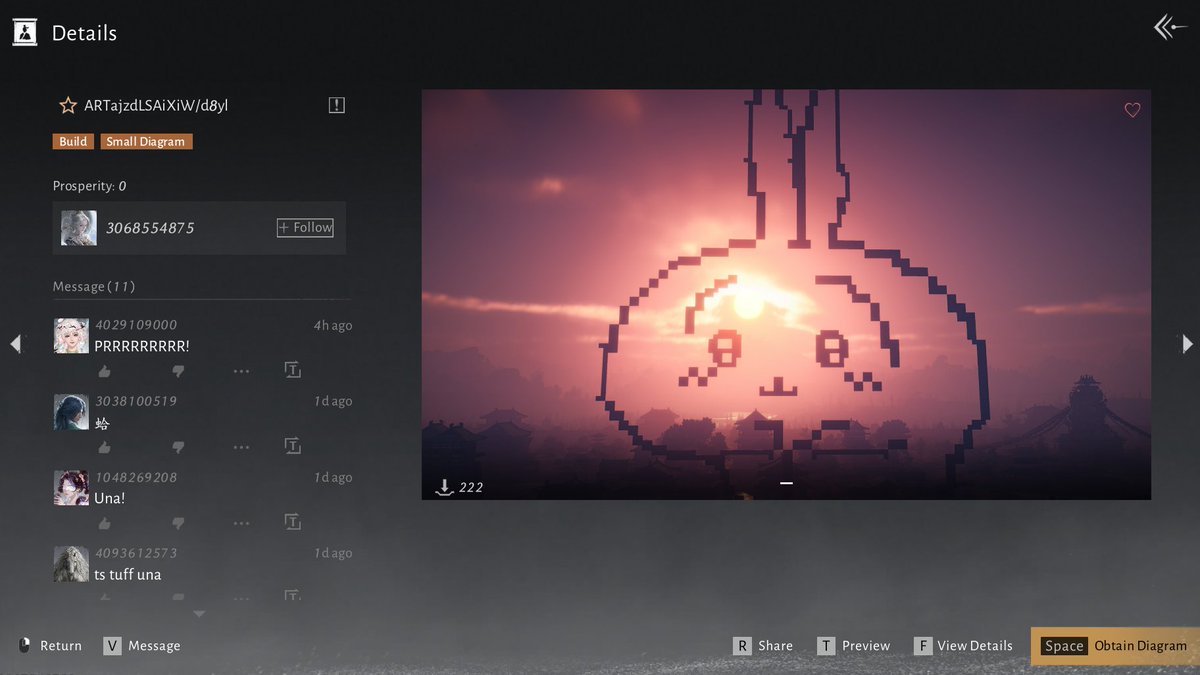Image resolution: width=1200 pixels, height=675 pixels.
Task: Click the back arrow icon top right
Action: [1169, 27]
